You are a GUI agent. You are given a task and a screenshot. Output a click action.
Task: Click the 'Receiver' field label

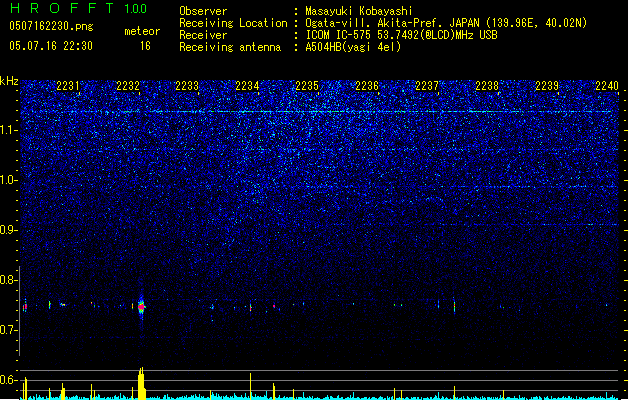pyautogui.click(x=203, y=35)
